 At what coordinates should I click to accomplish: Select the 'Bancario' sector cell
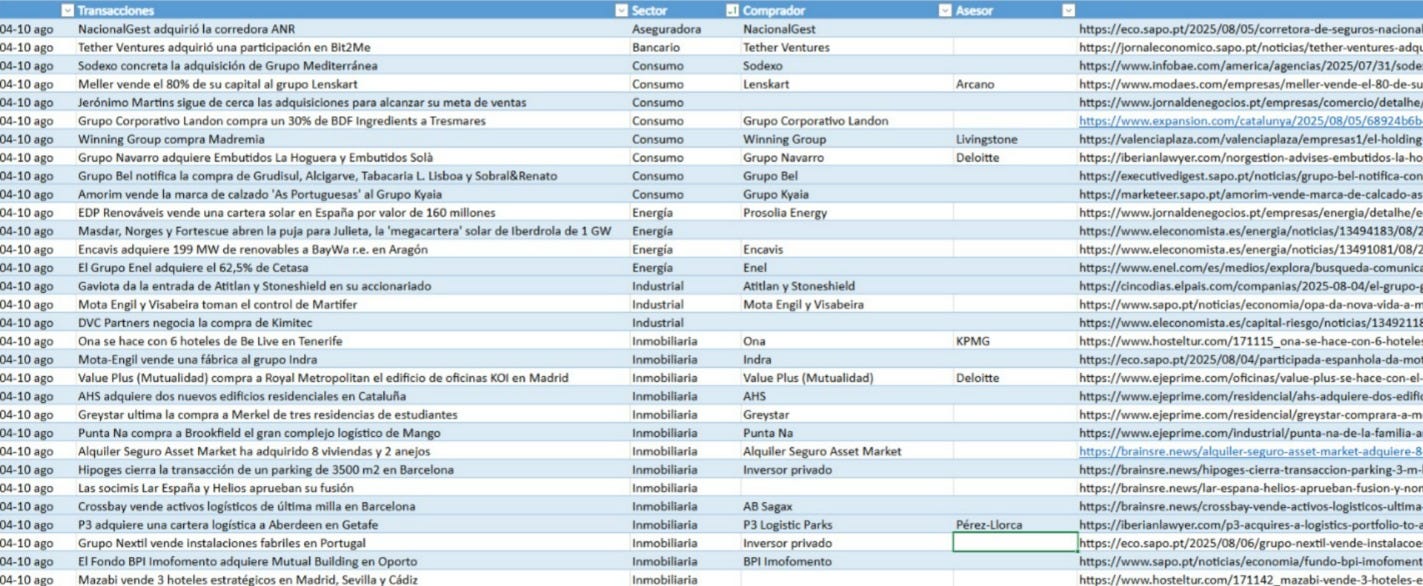[684, 47]
